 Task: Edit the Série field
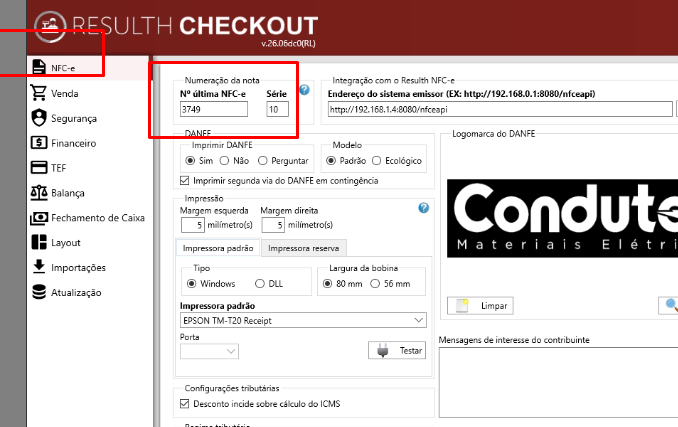[278, 109]
